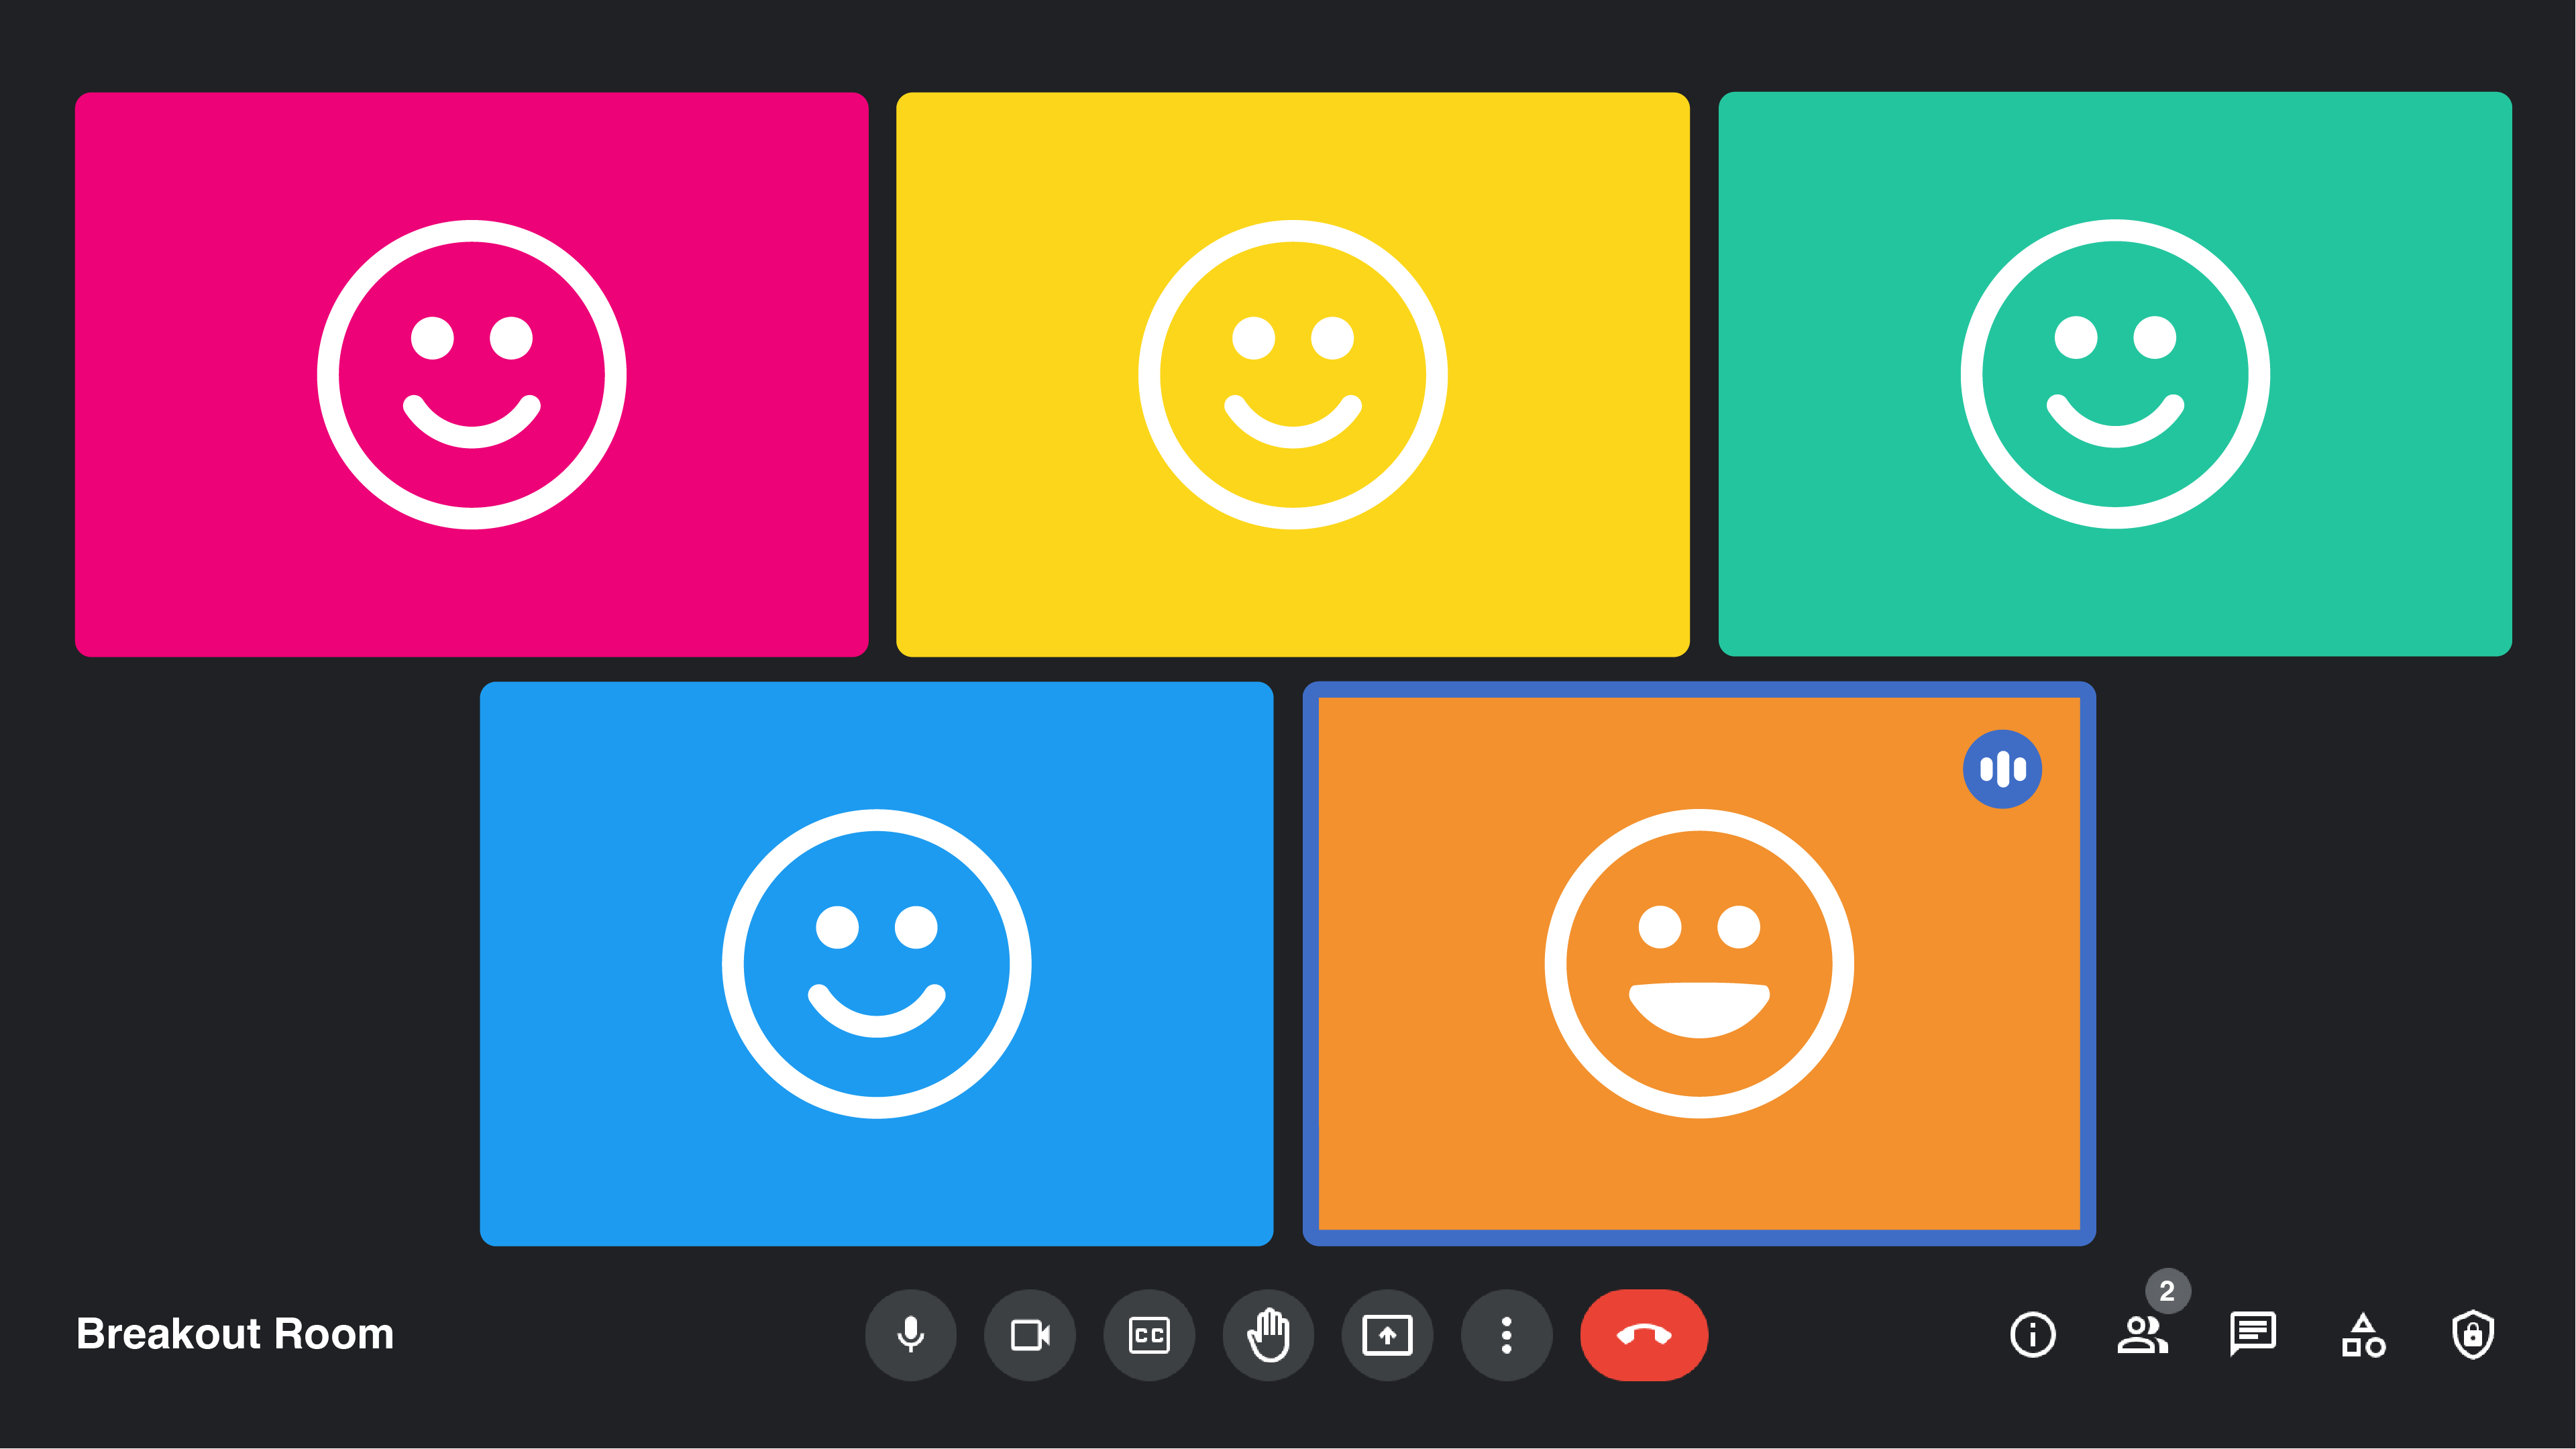Click the audio speaking indicator on orange tile

2002,769
